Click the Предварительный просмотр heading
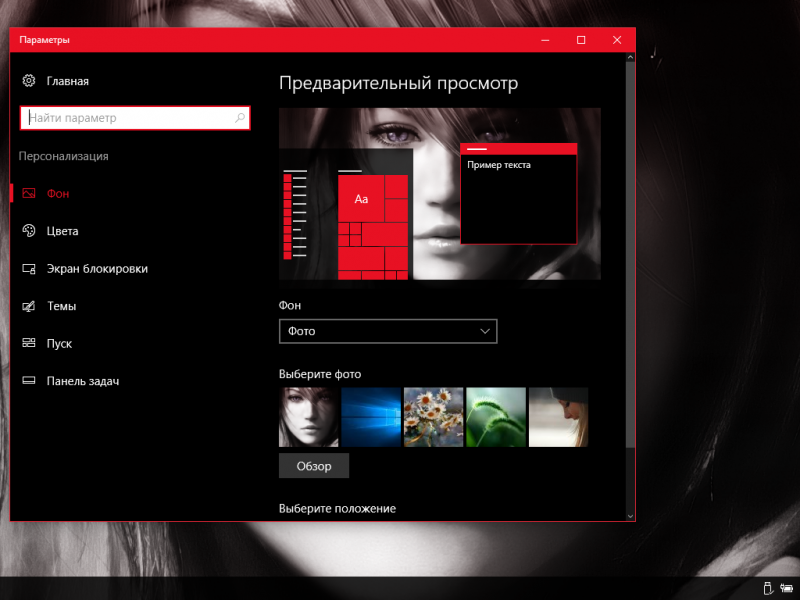The height and width of the screenshot is (600, 800). (398, 83)
